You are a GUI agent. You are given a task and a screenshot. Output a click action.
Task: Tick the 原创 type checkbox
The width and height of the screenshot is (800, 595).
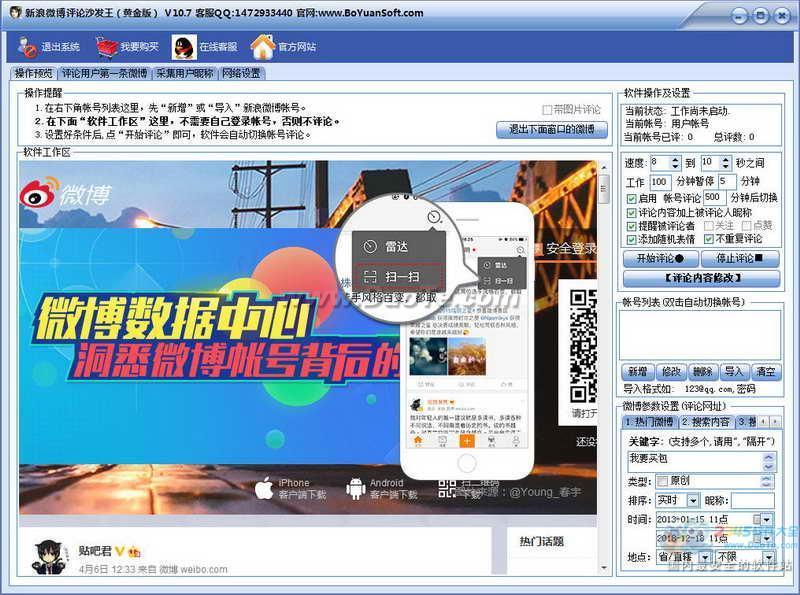(663, 481)
